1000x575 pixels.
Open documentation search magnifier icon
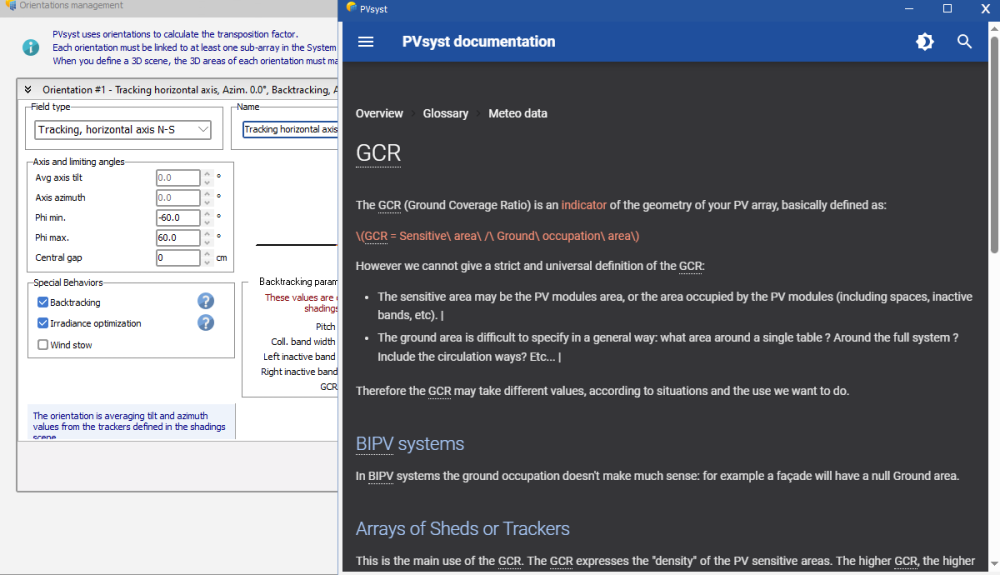(x=964, y=42)
